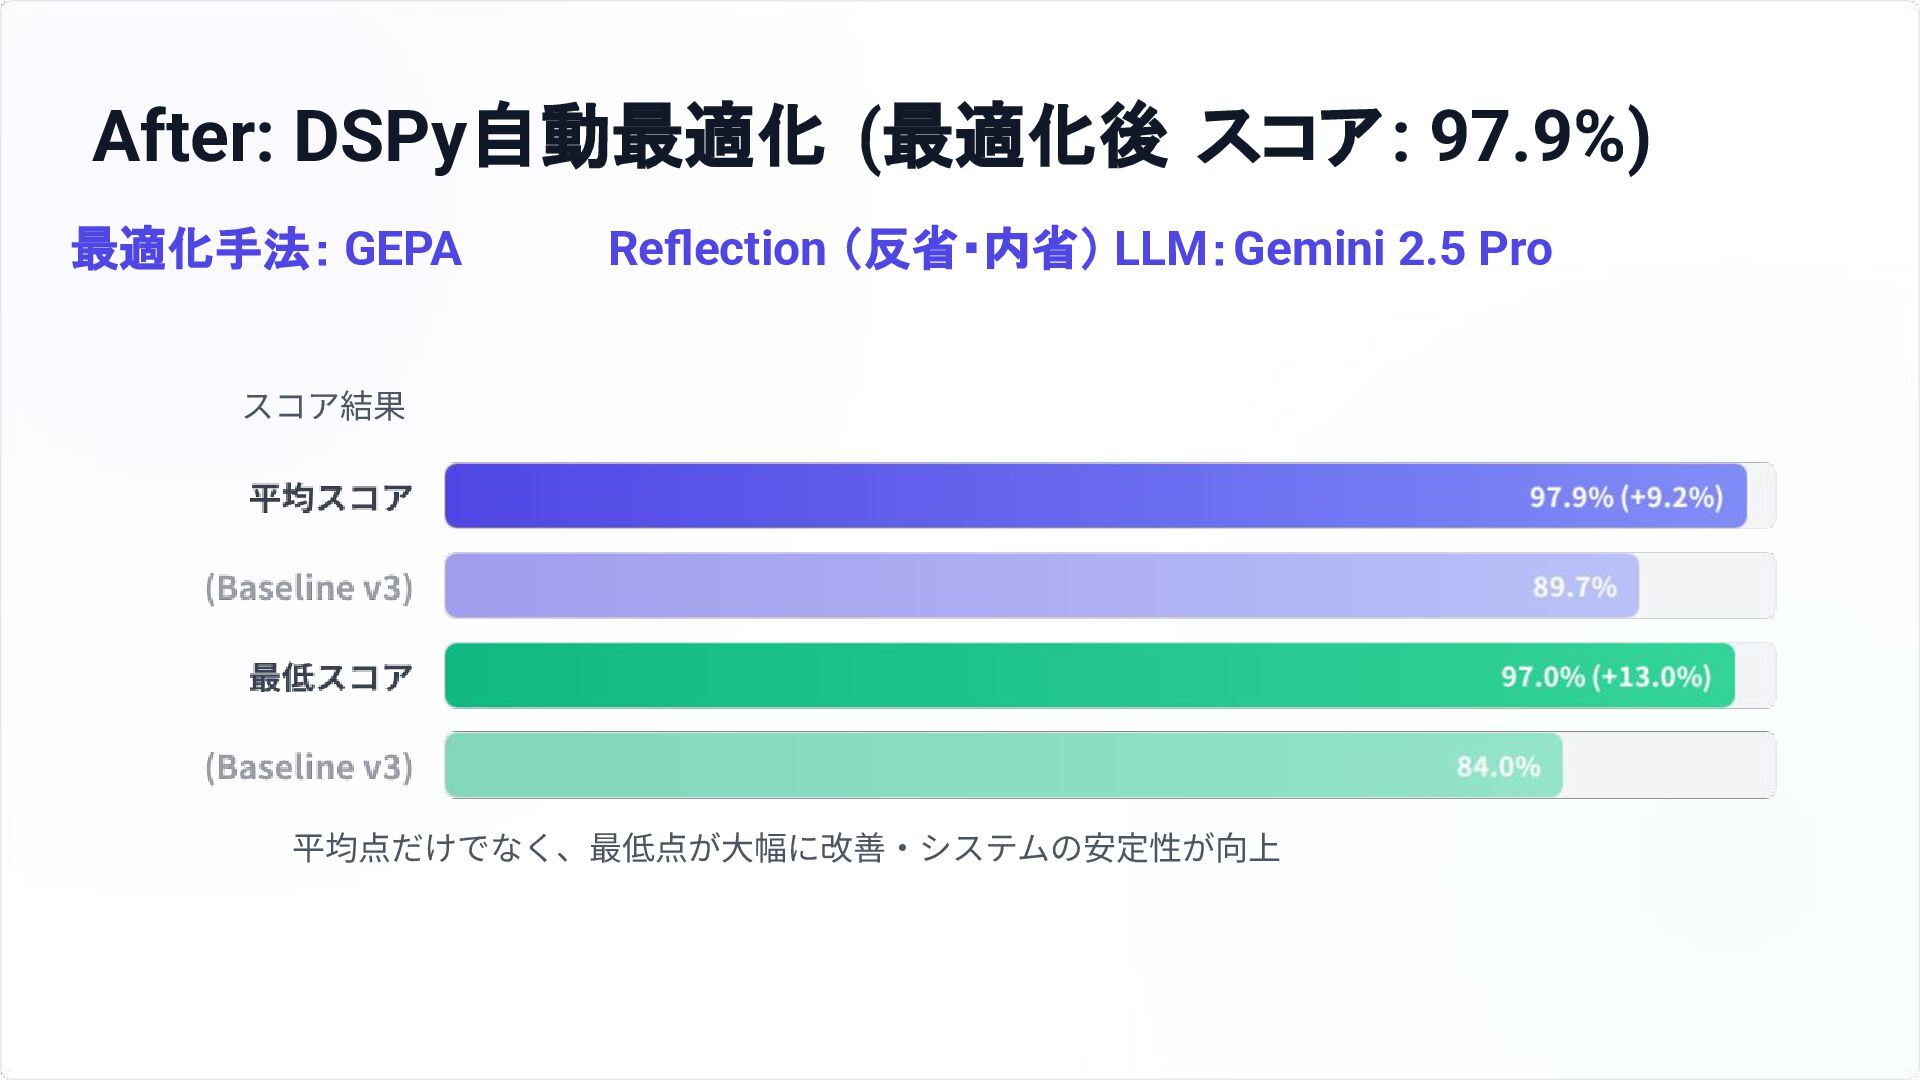Click the "84.0%" value label
The height and width of the screenshot is (1080, 1920).
point(1498,767)
